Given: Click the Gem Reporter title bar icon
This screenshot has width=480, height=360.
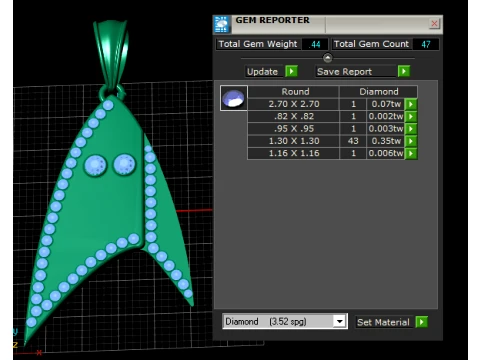Looking at the screenshot, I should pyautogui.click(x=222, y=24).
